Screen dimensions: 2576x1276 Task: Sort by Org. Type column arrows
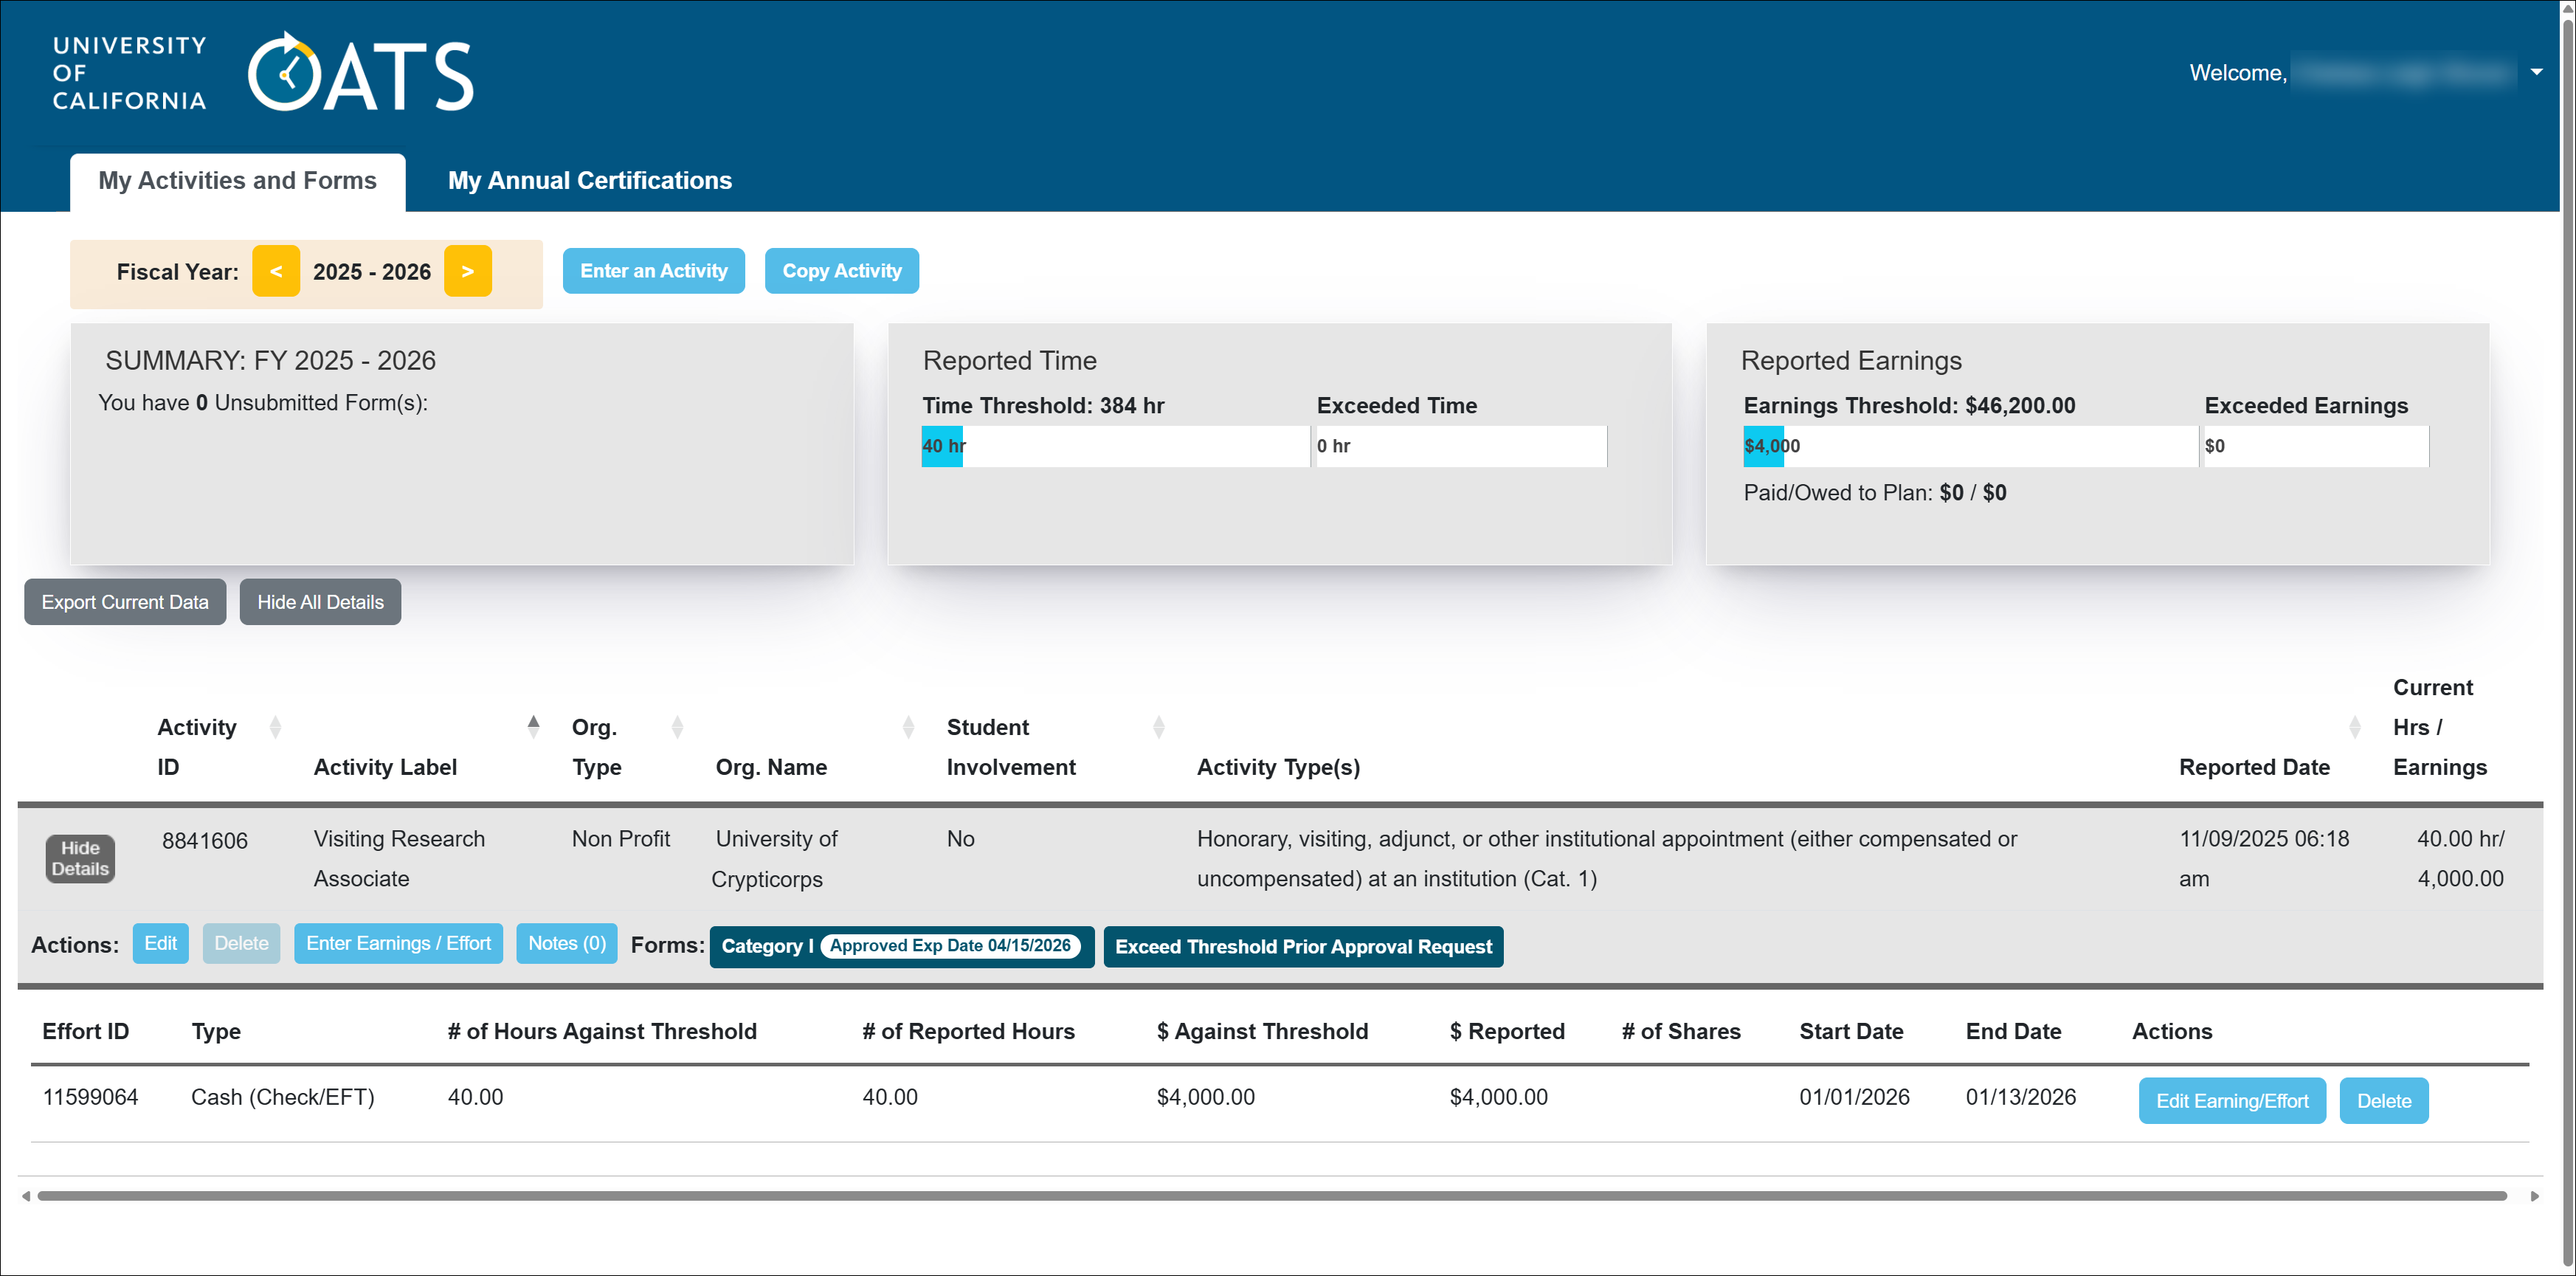(x=677, y=727)
